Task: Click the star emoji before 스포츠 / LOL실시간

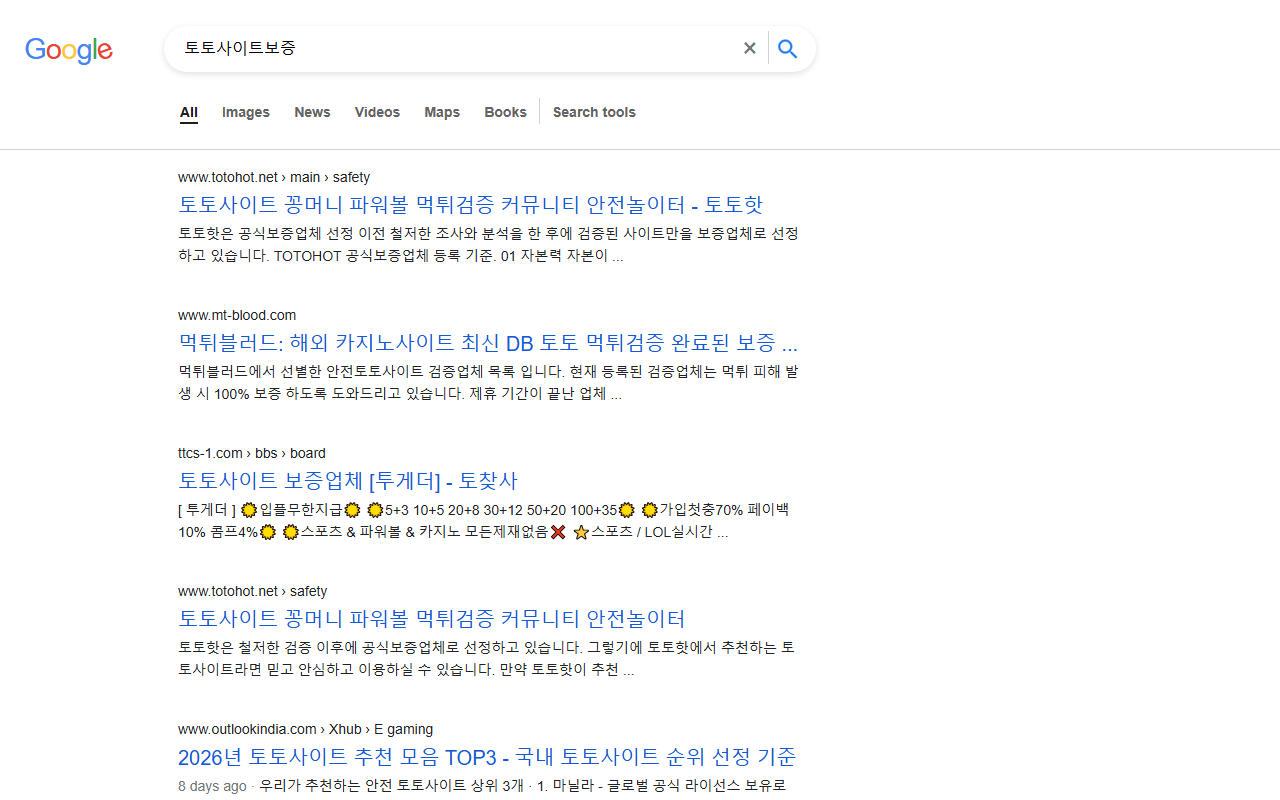Action: coord(581,532)
